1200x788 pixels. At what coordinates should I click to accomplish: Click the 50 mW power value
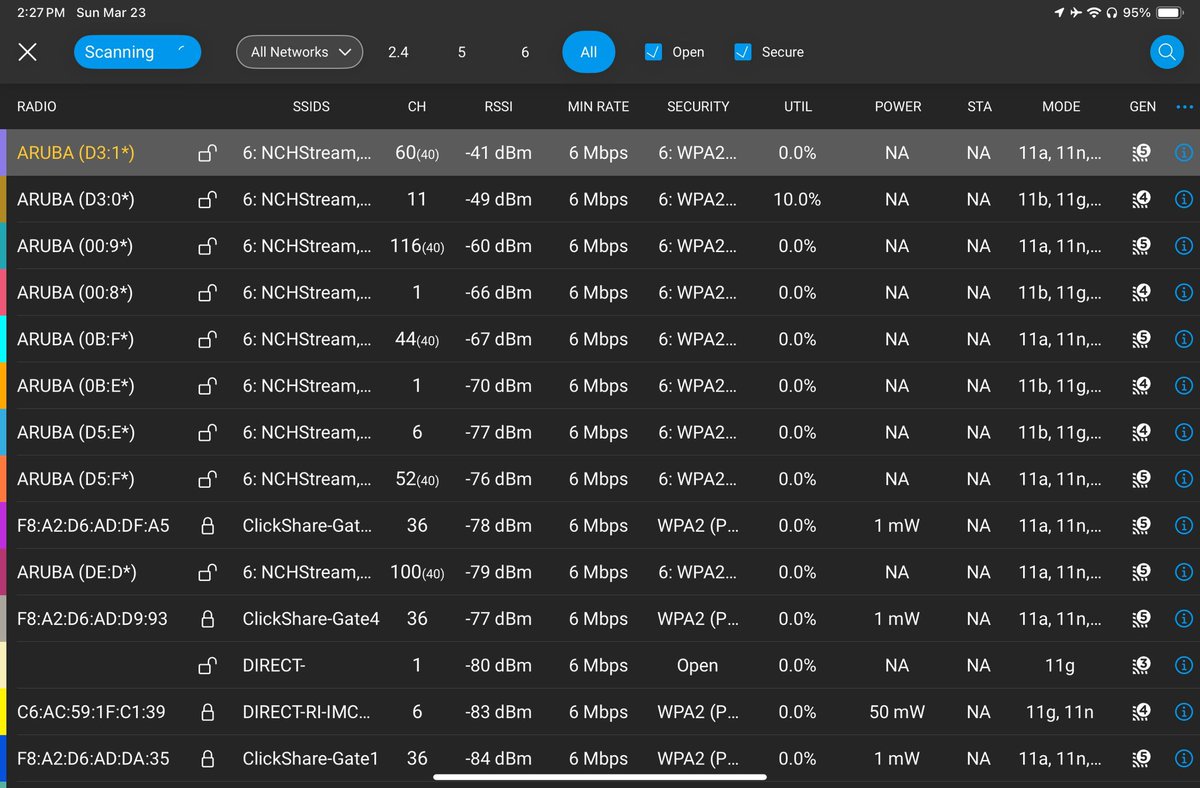[897, 712]
